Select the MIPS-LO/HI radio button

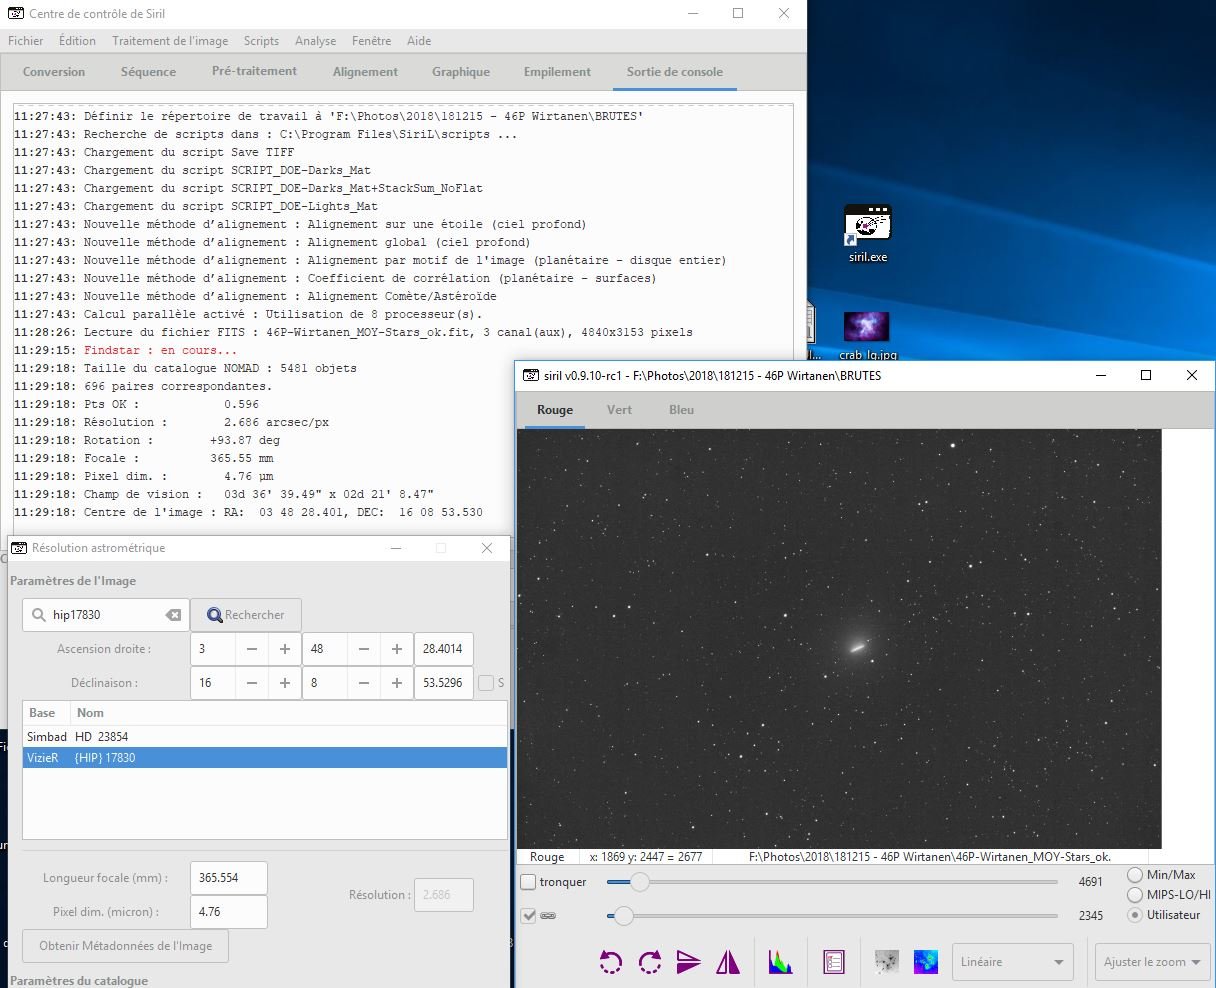click(x=1135, y=895)
